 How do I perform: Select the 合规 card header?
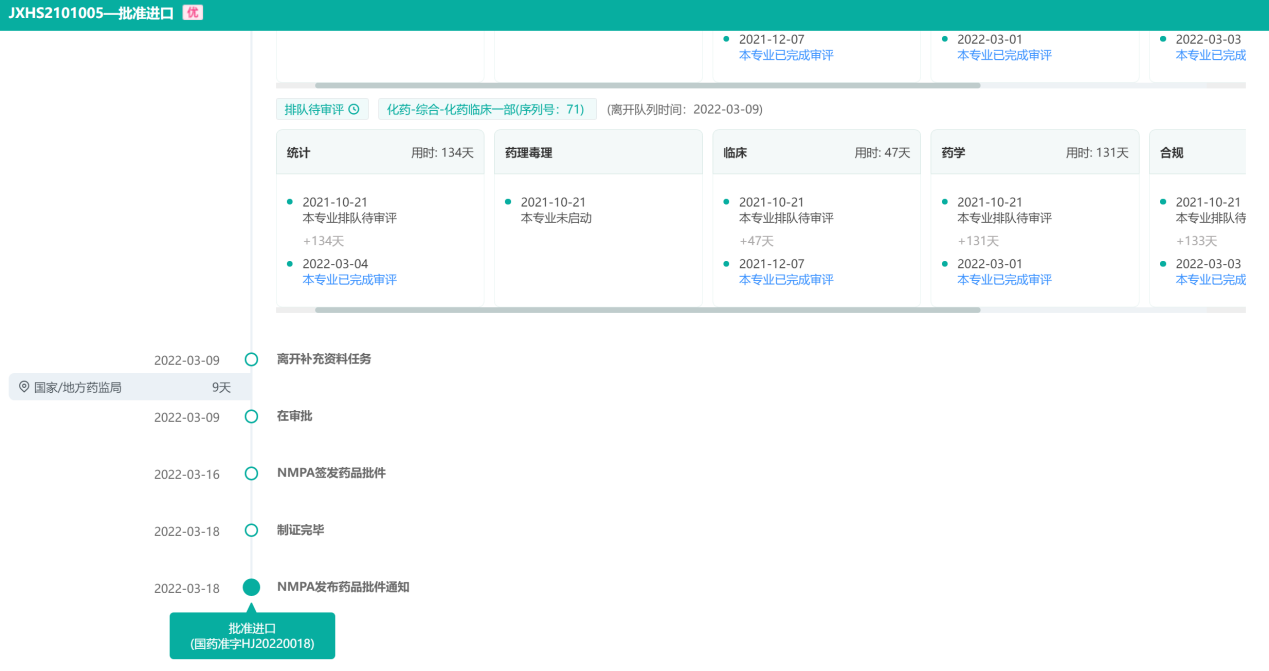coord(1198,153)
